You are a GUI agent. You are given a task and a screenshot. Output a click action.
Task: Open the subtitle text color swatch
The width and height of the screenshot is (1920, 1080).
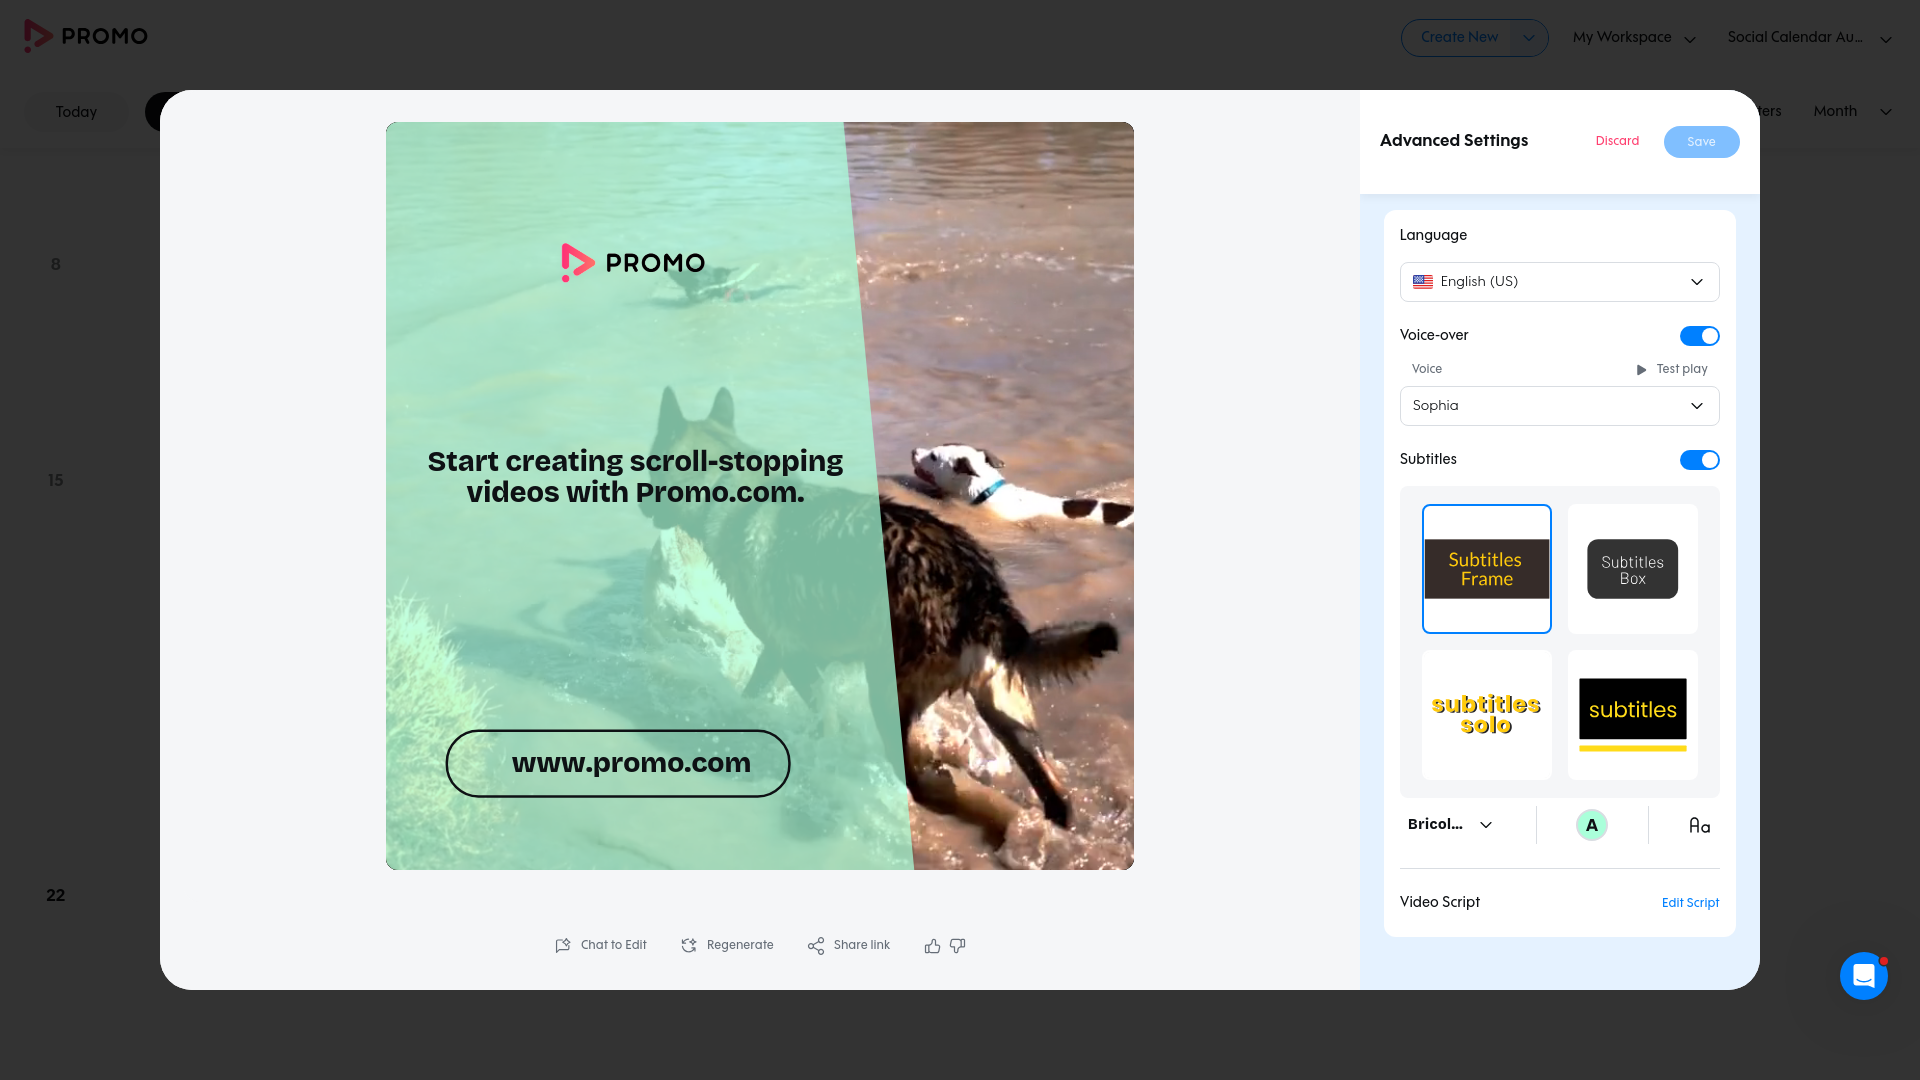[x=1592, y=825]
